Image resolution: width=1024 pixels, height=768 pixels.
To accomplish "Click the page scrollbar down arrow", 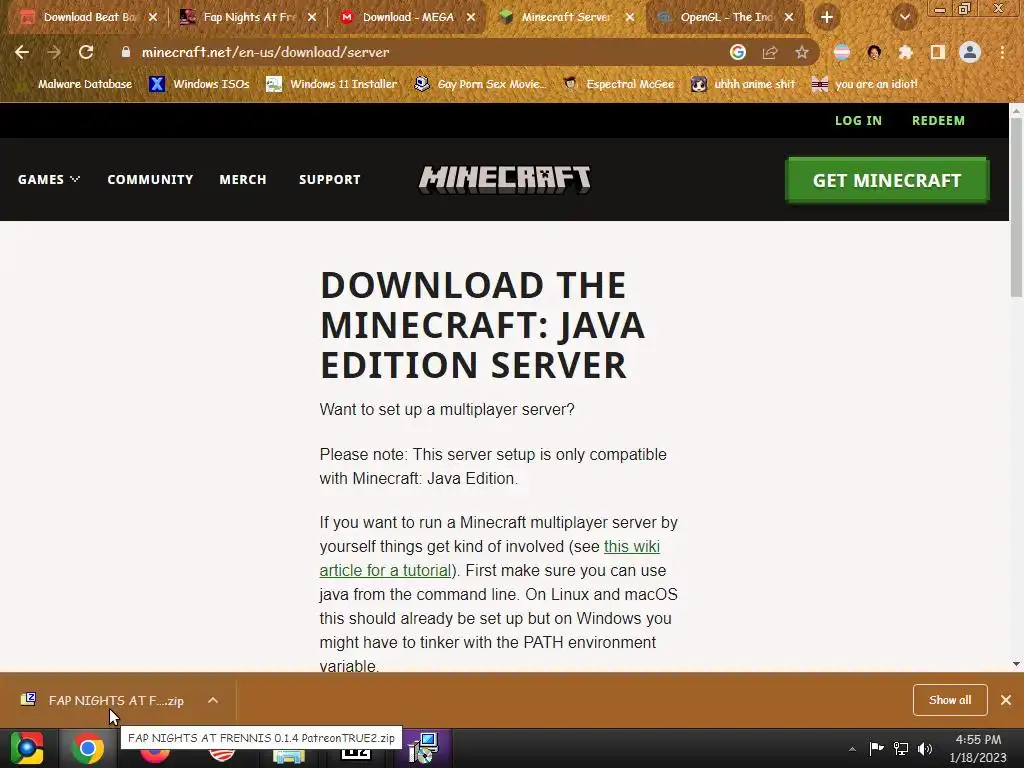I will 1016,664.
